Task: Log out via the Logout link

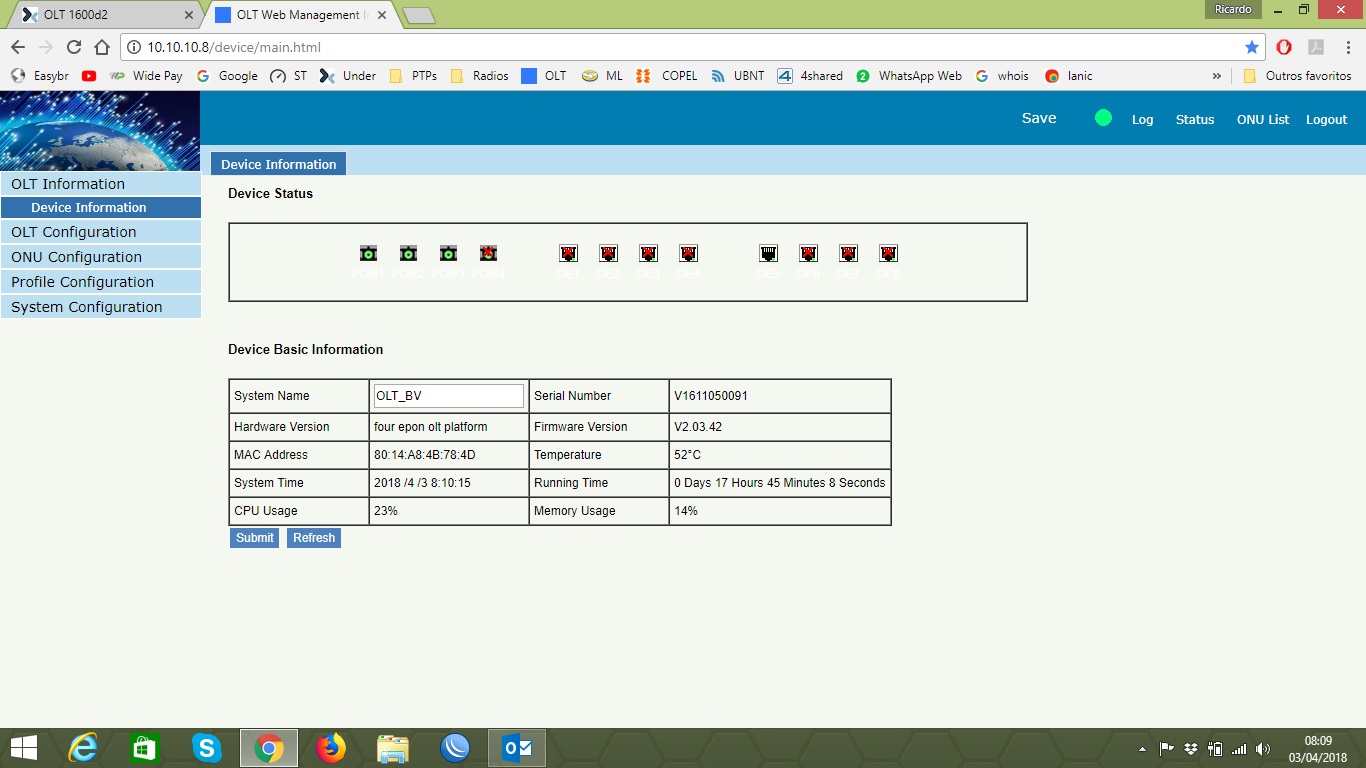Action: [1327, 119]
